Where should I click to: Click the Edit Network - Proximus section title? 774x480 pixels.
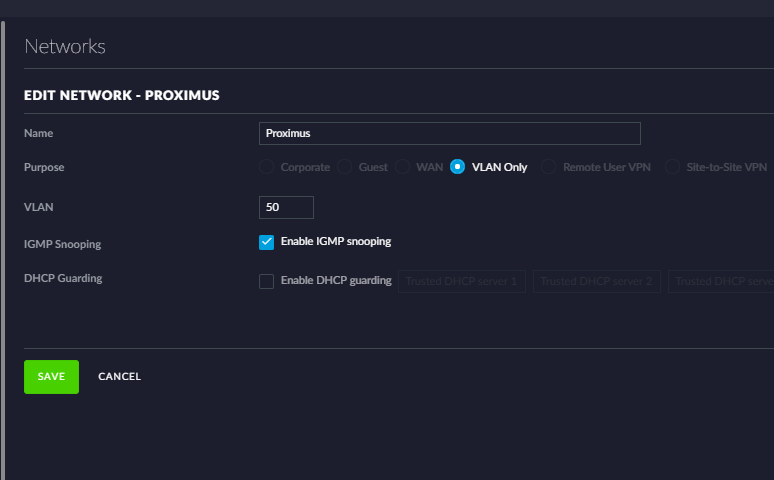click(x=121, y=96)
